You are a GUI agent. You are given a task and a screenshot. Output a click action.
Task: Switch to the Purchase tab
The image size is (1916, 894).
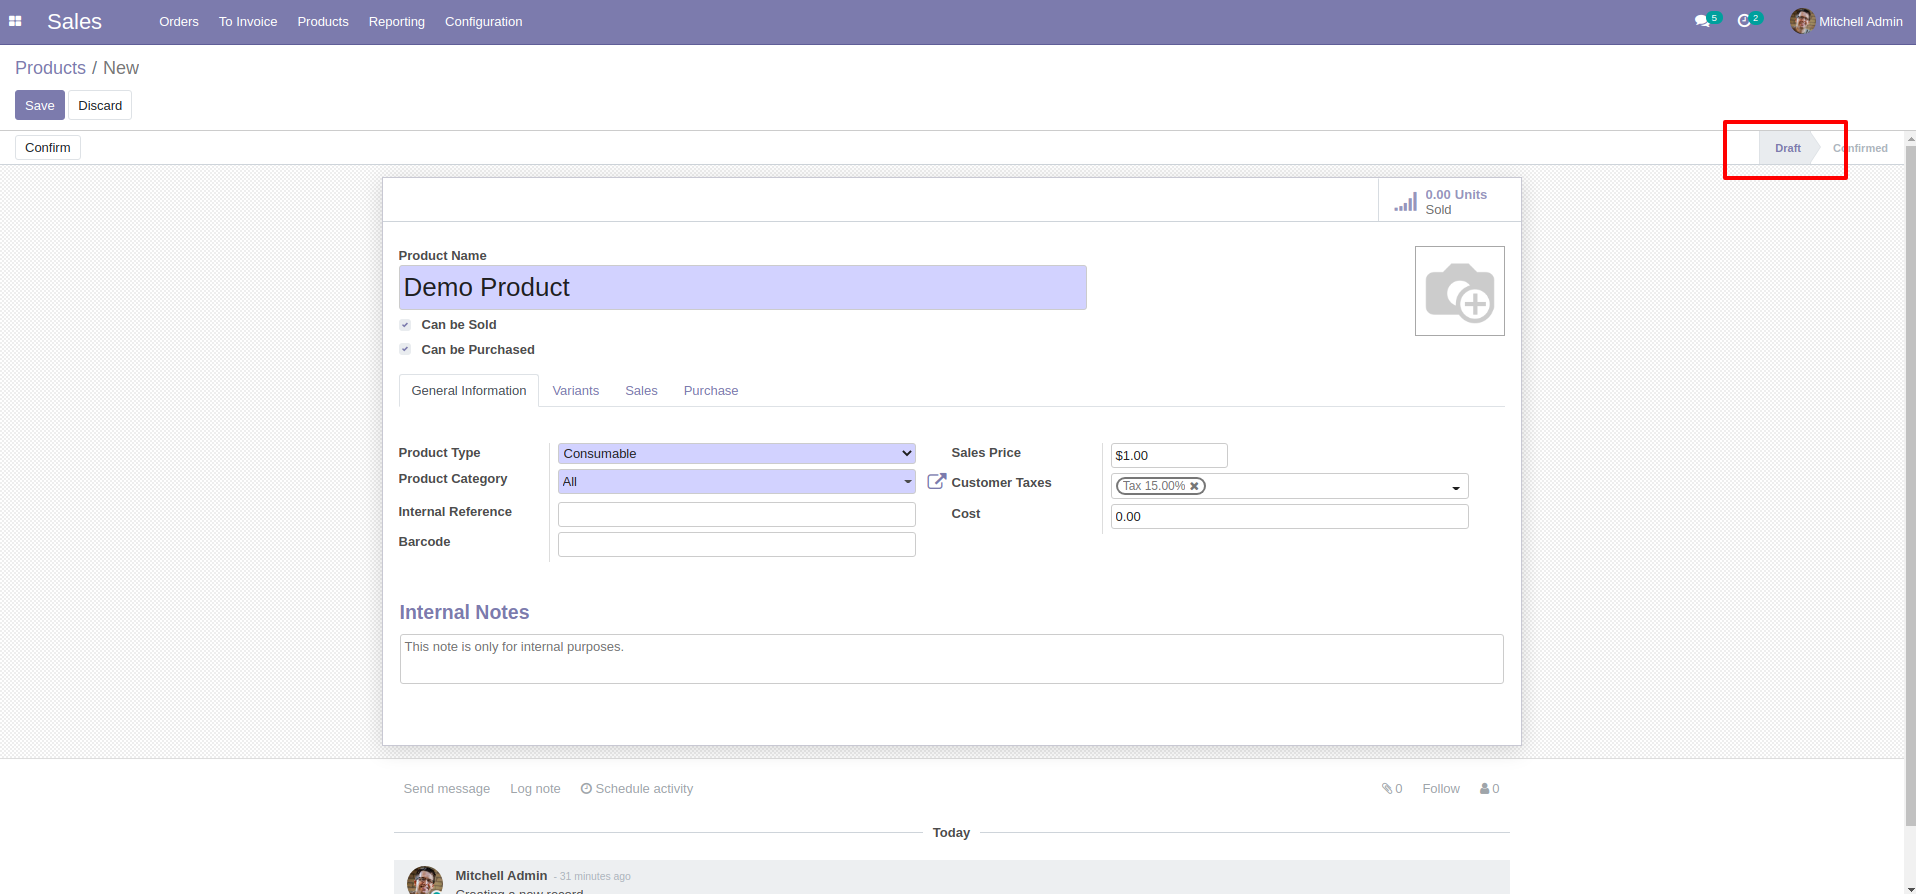tap(711, 391)
